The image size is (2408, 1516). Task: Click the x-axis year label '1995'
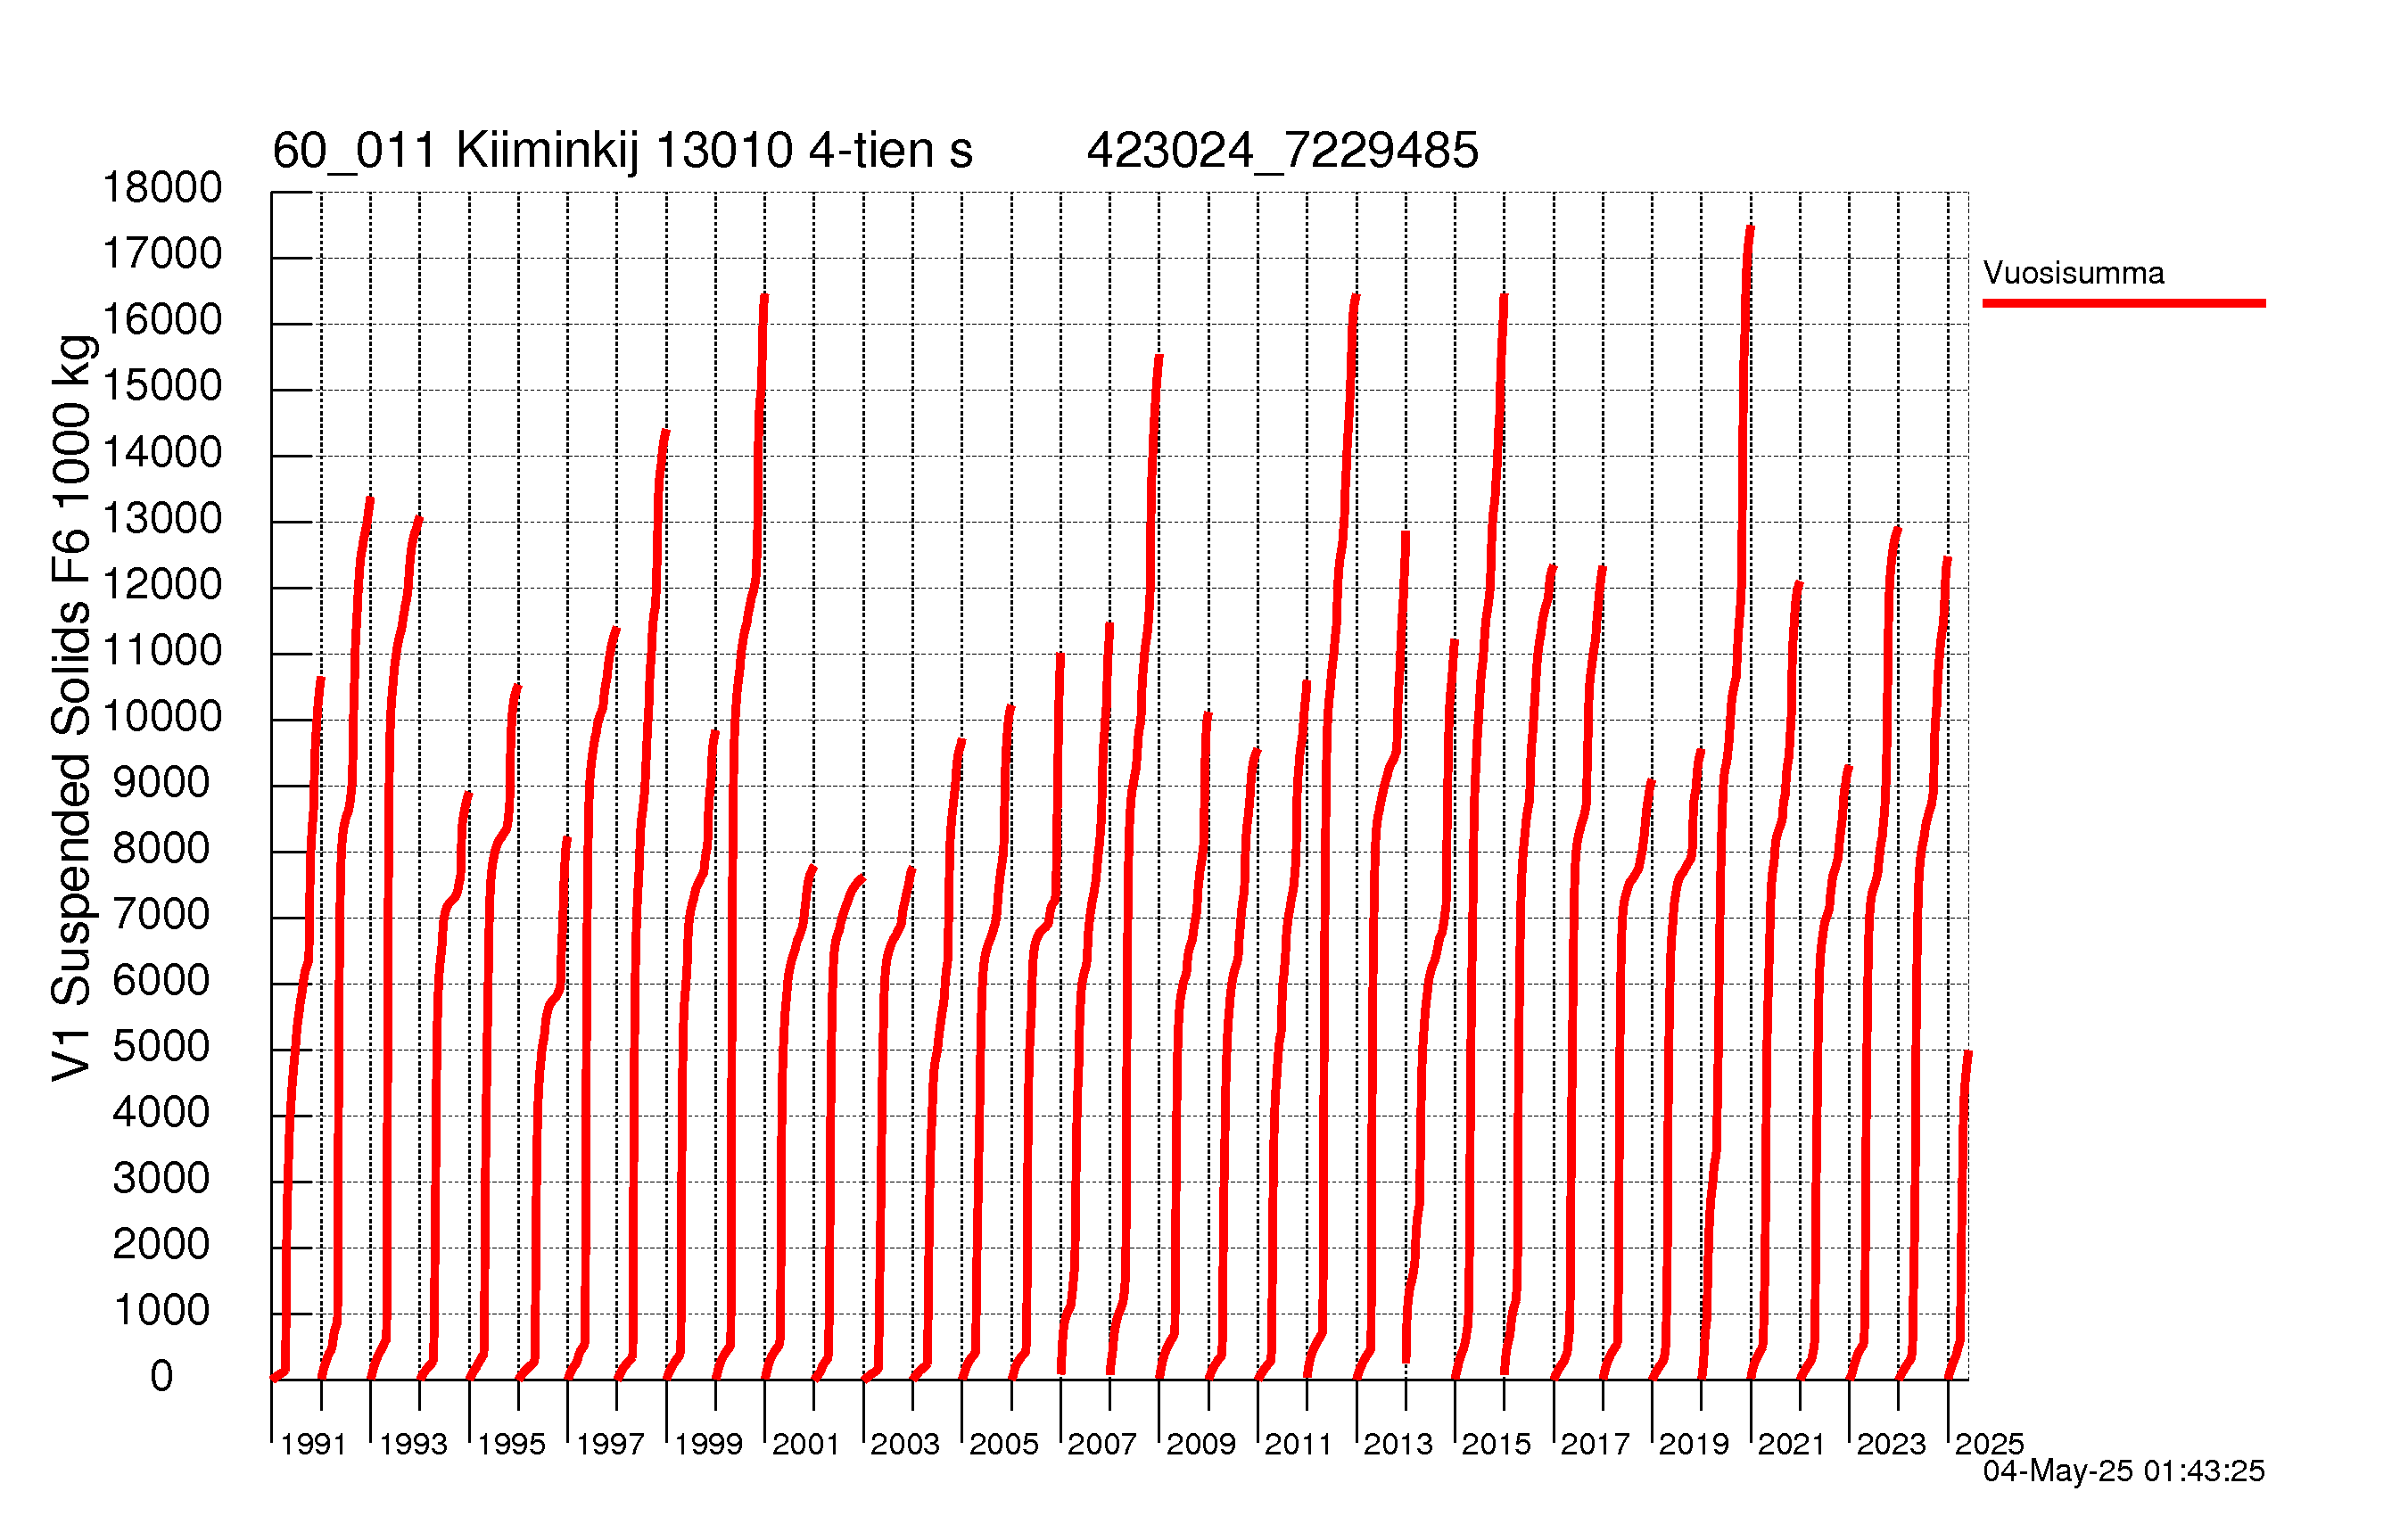(x=511, y=1445)
